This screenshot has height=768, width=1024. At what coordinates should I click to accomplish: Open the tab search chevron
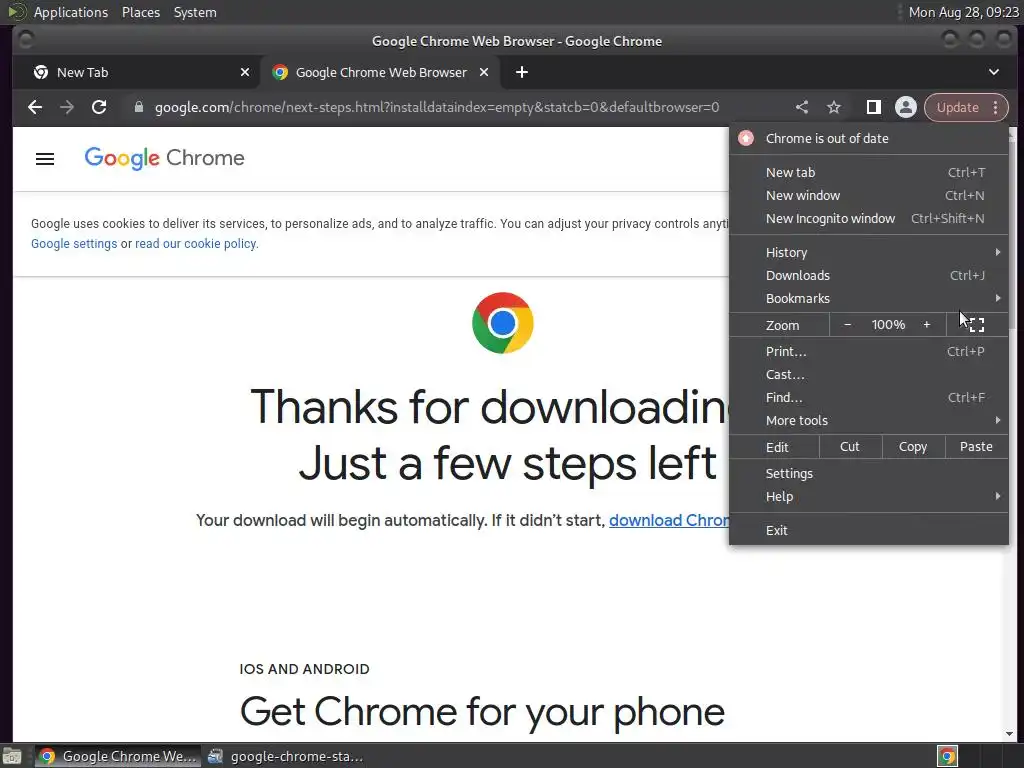(x=994, y=72)
